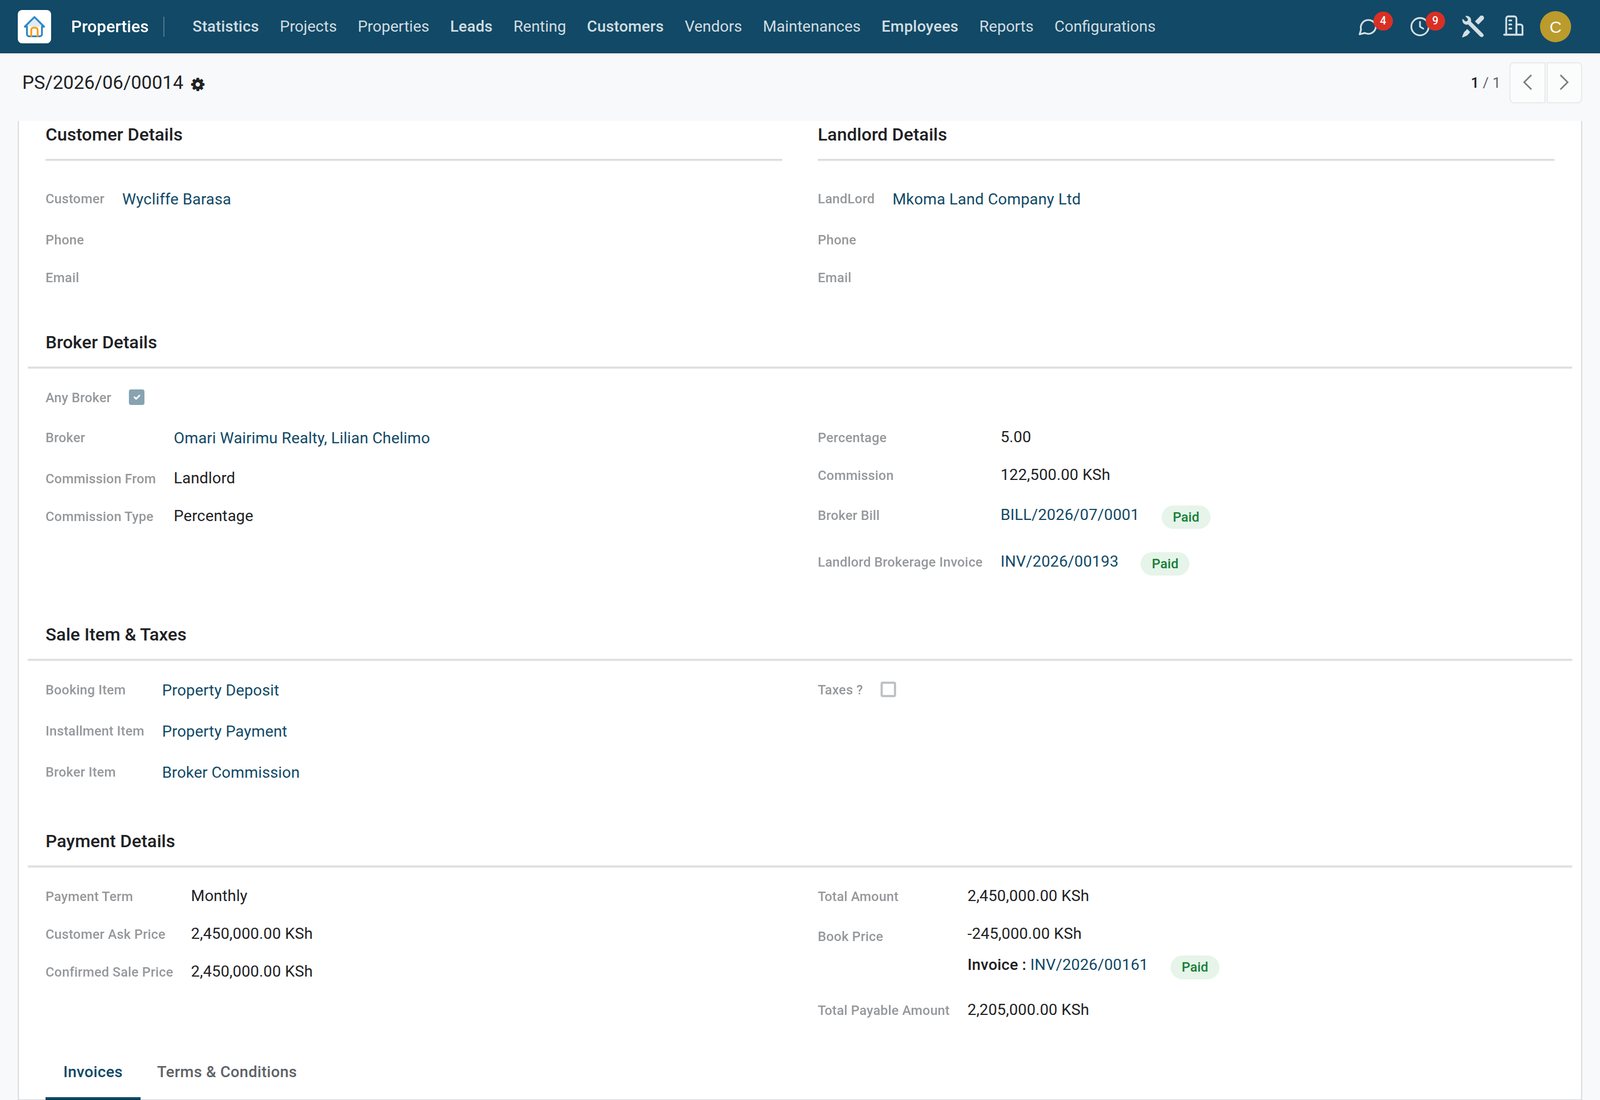This screenshot has height=1100, width=1600.
Task: Click the company building icon
Action: coord(1514,27)
